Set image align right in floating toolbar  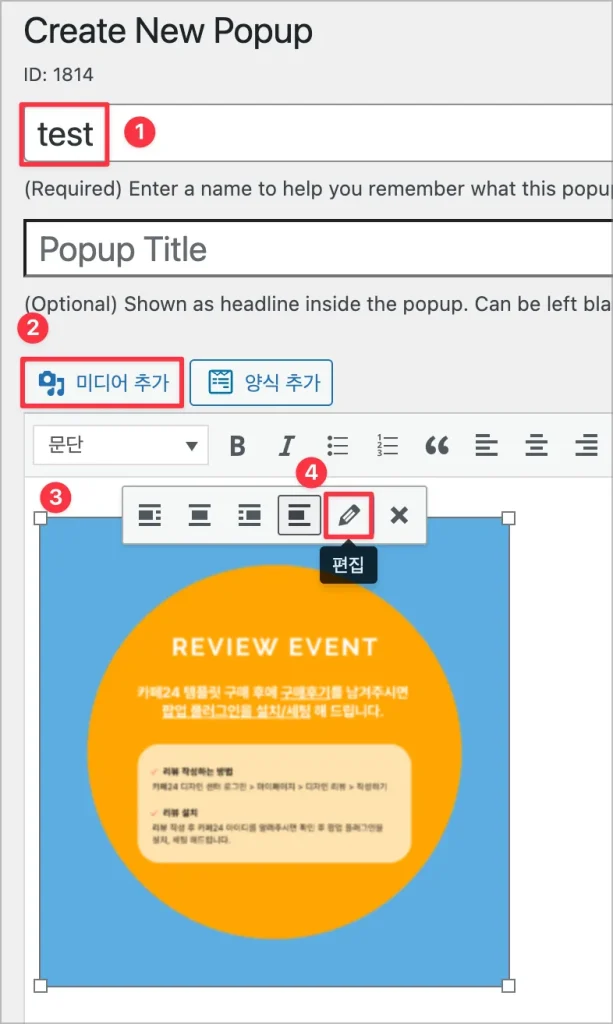249,515
